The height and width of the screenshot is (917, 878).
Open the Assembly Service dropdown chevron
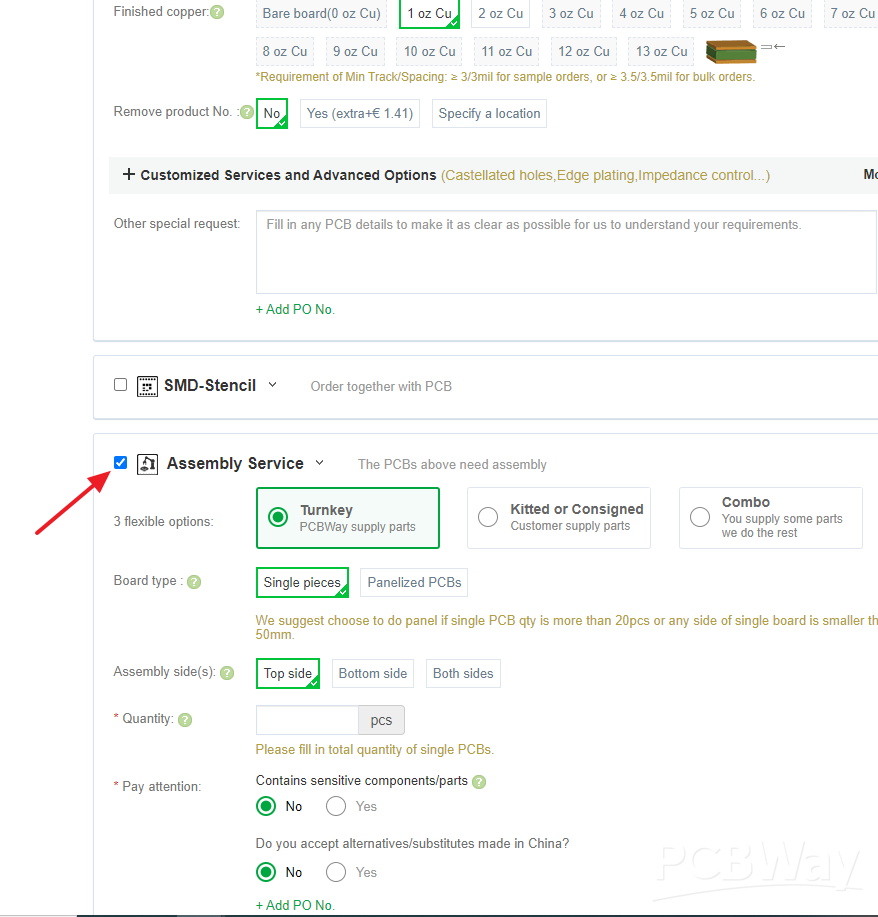[x=320, y=463]
